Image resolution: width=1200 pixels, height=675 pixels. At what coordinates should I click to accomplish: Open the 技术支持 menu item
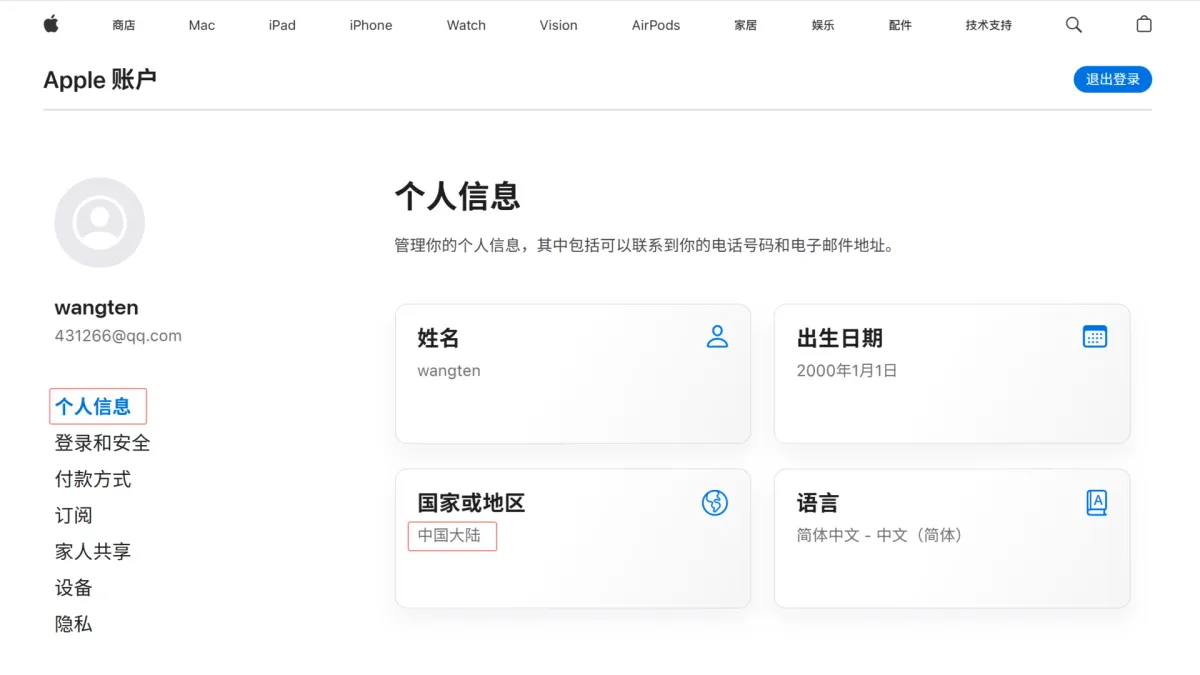(x=989, y=25)
